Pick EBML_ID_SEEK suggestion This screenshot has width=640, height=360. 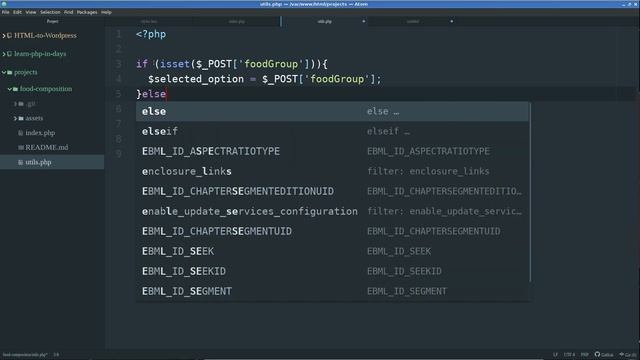(332, 251)
